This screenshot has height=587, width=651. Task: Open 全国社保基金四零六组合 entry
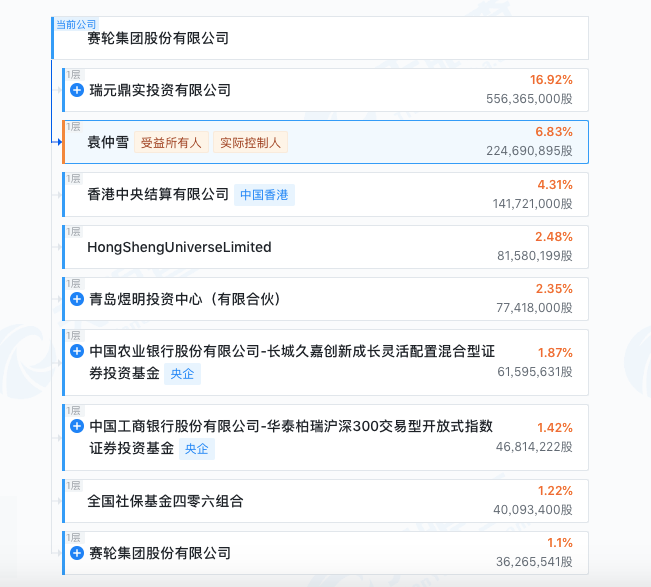[165, 501]
